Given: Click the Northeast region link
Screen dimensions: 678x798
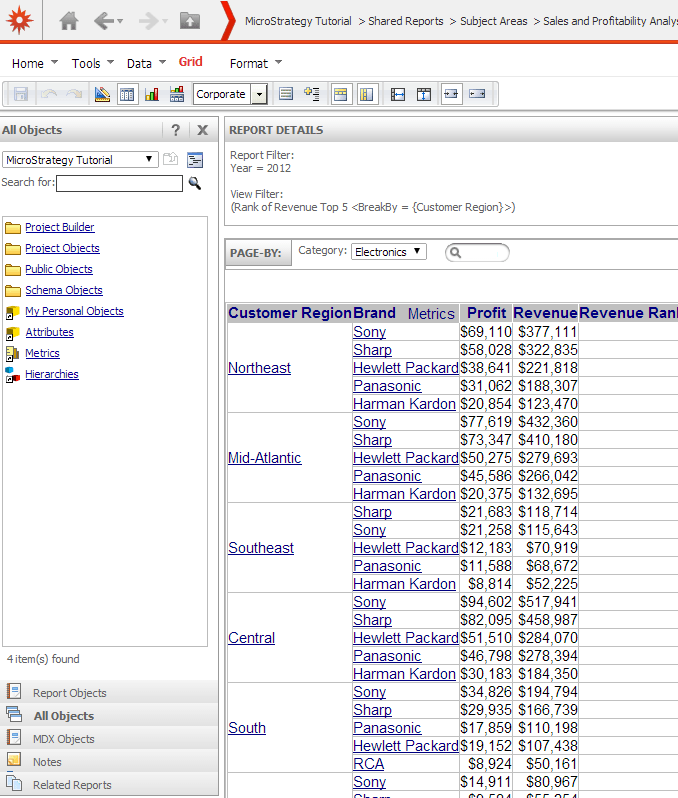Looking at the screenshot, I should 259,367.
